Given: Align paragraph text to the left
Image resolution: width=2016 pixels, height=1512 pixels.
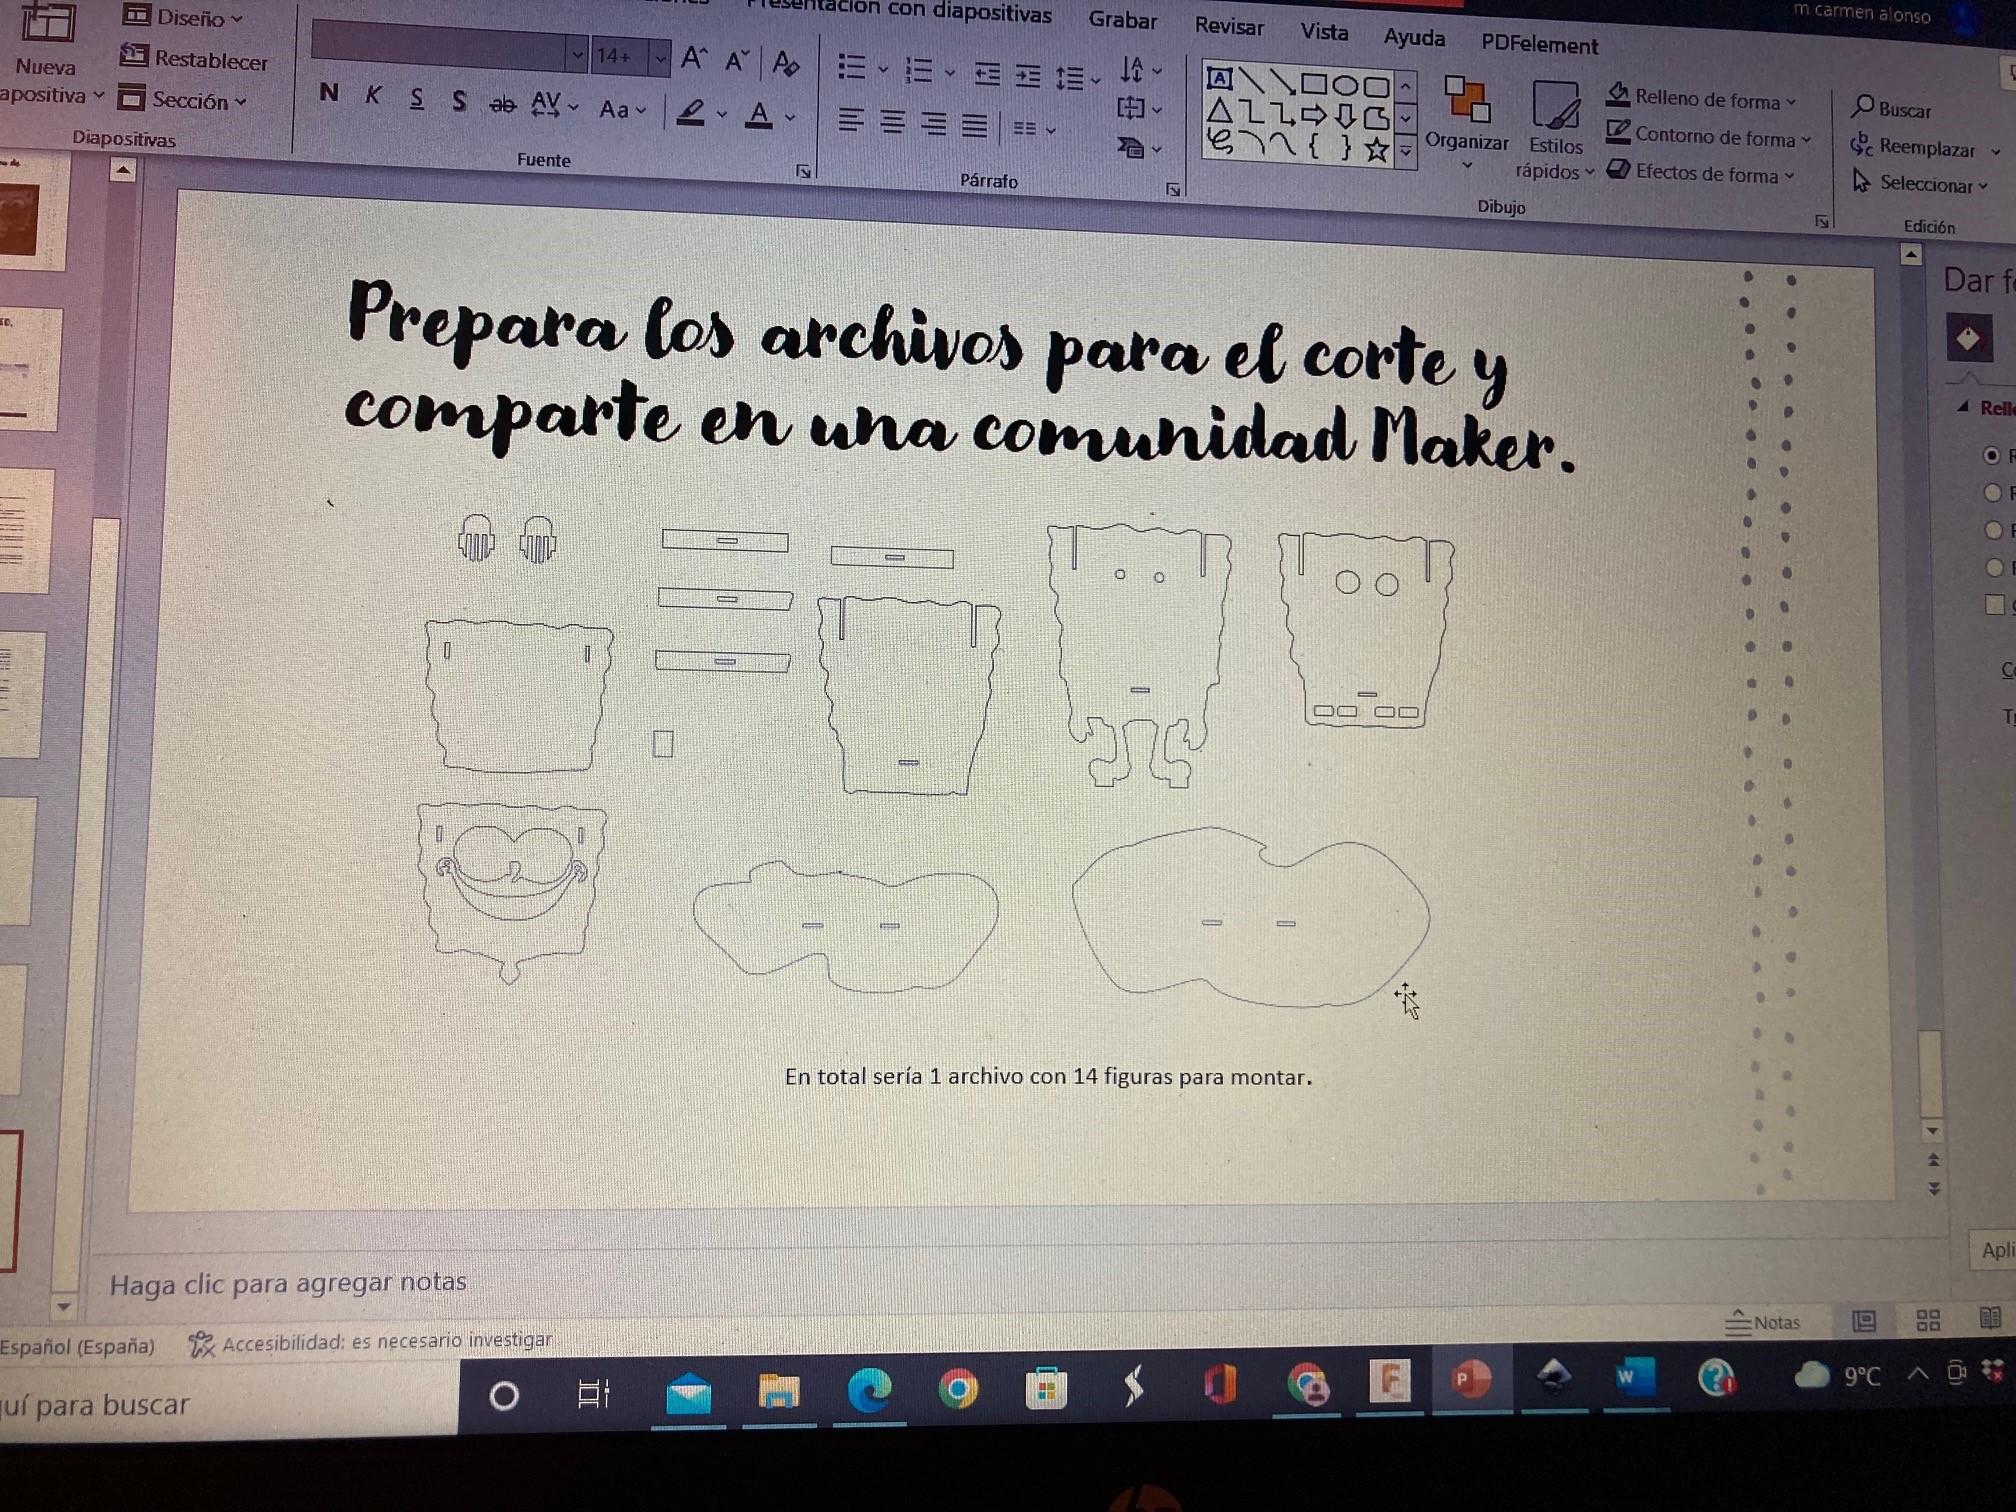Looking at the screenshot, I should pos(851,120).
